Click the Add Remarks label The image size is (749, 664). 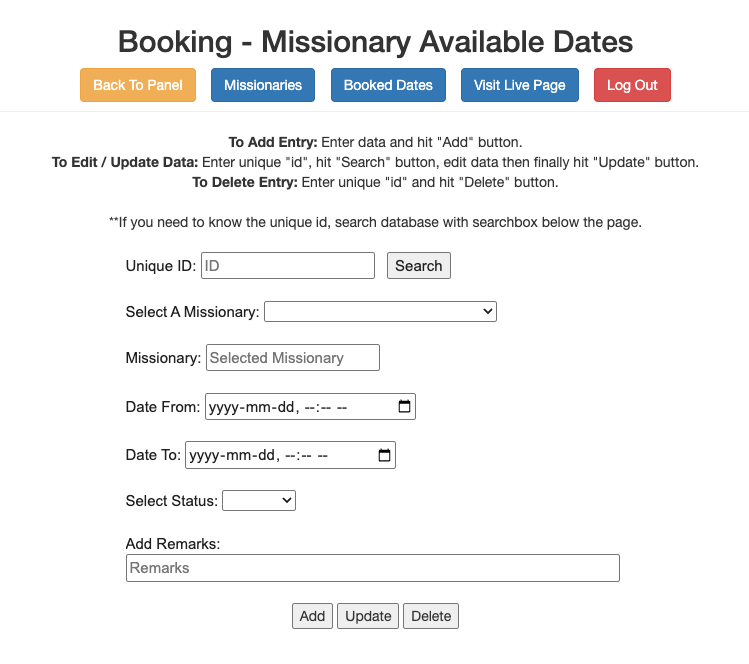pos(172,544)
